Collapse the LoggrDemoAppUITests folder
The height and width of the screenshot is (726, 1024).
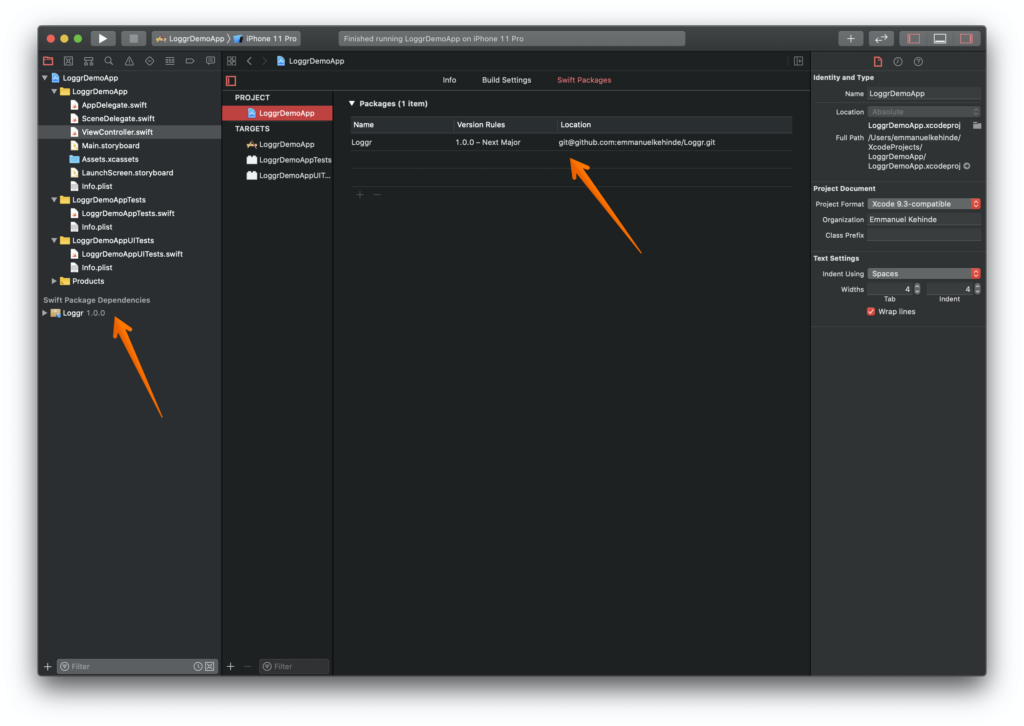tap(54, 240)
